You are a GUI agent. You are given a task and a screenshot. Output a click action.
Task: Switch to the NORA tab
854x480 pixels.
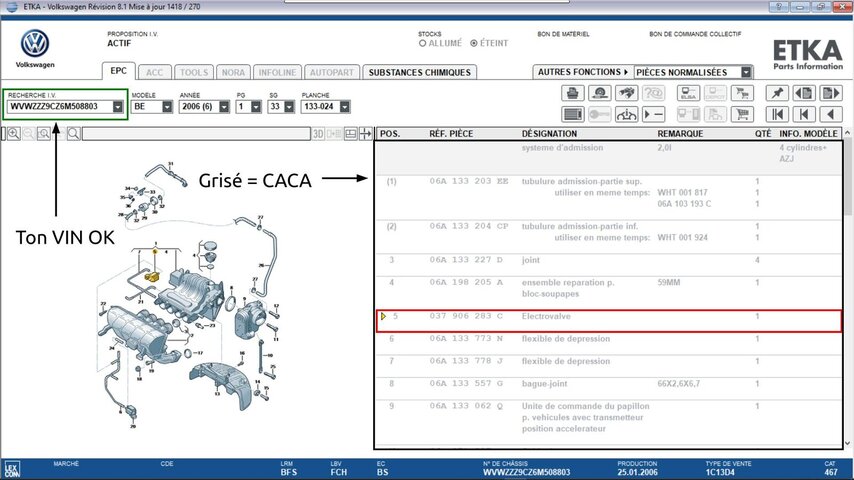click(x=233, y=72)
